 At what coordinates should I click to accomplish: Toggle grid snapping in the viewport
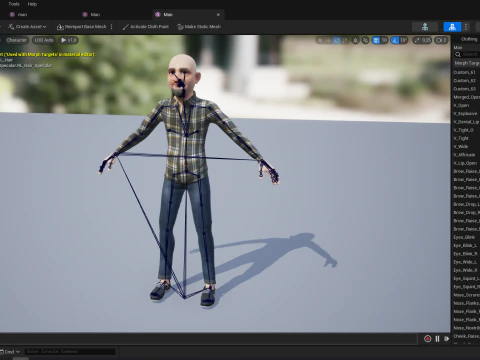tap(376, 40)
